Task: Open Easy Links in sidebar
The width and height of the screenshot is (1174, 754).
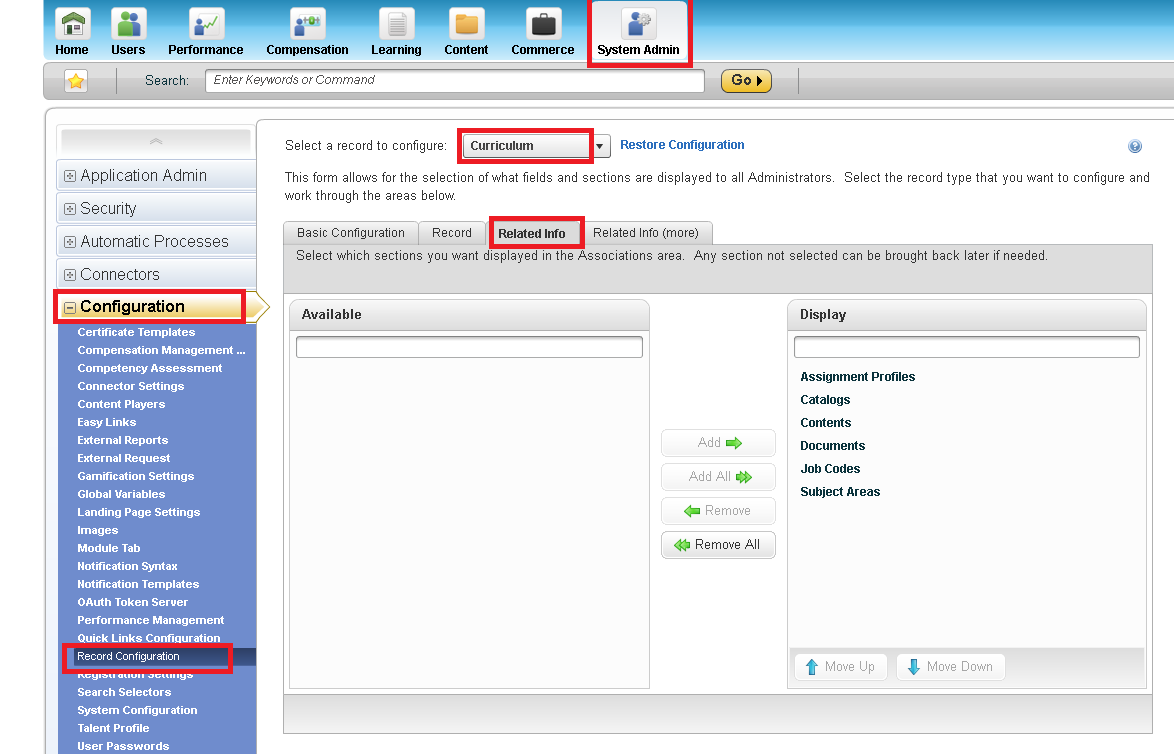Action: point(107,422)
